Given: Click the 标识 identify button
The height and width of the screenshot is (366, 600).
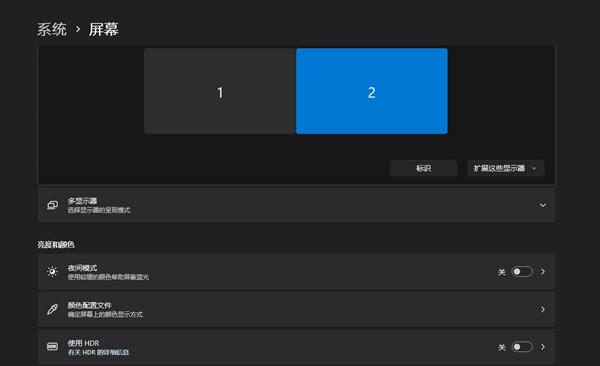Looking at the screenshot, I should click(424, 168).
